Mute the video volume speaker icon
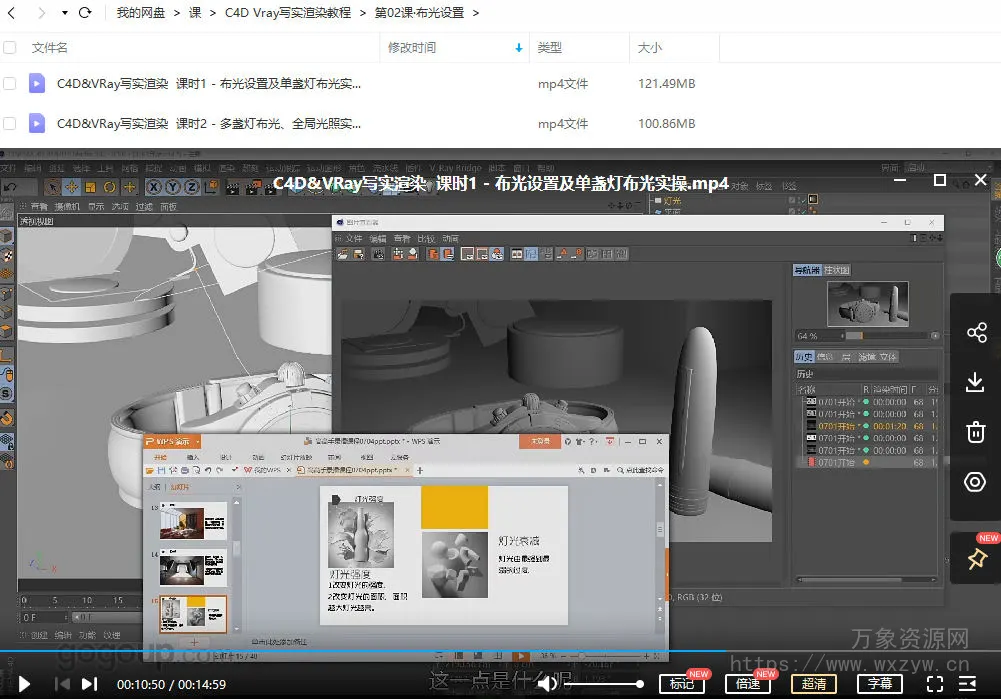The height and width of the screenshot is (699, 1001). [547, 684]
